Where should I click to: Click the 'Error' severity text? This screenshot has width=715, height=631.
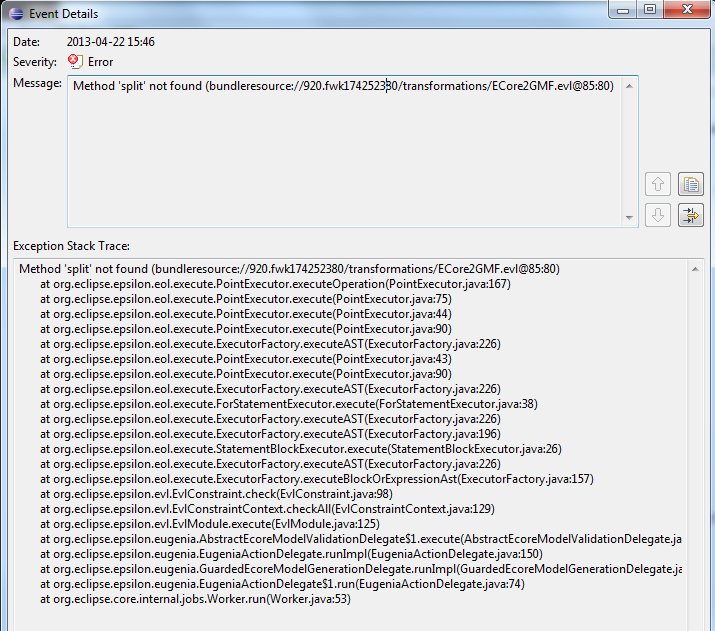pyautogui.click(x=100, y=62)
